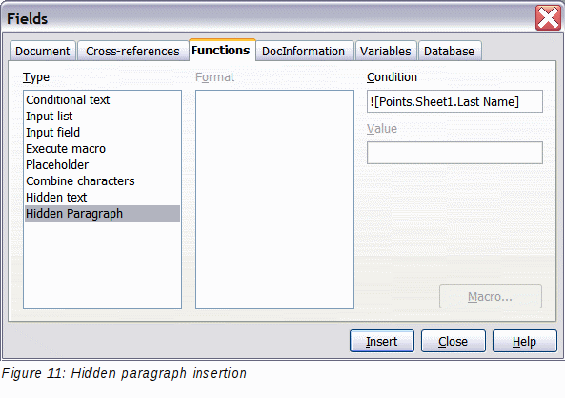Switch to the Document tab
This screenshot has height=398, width=566.
click(x=43, y=51)
